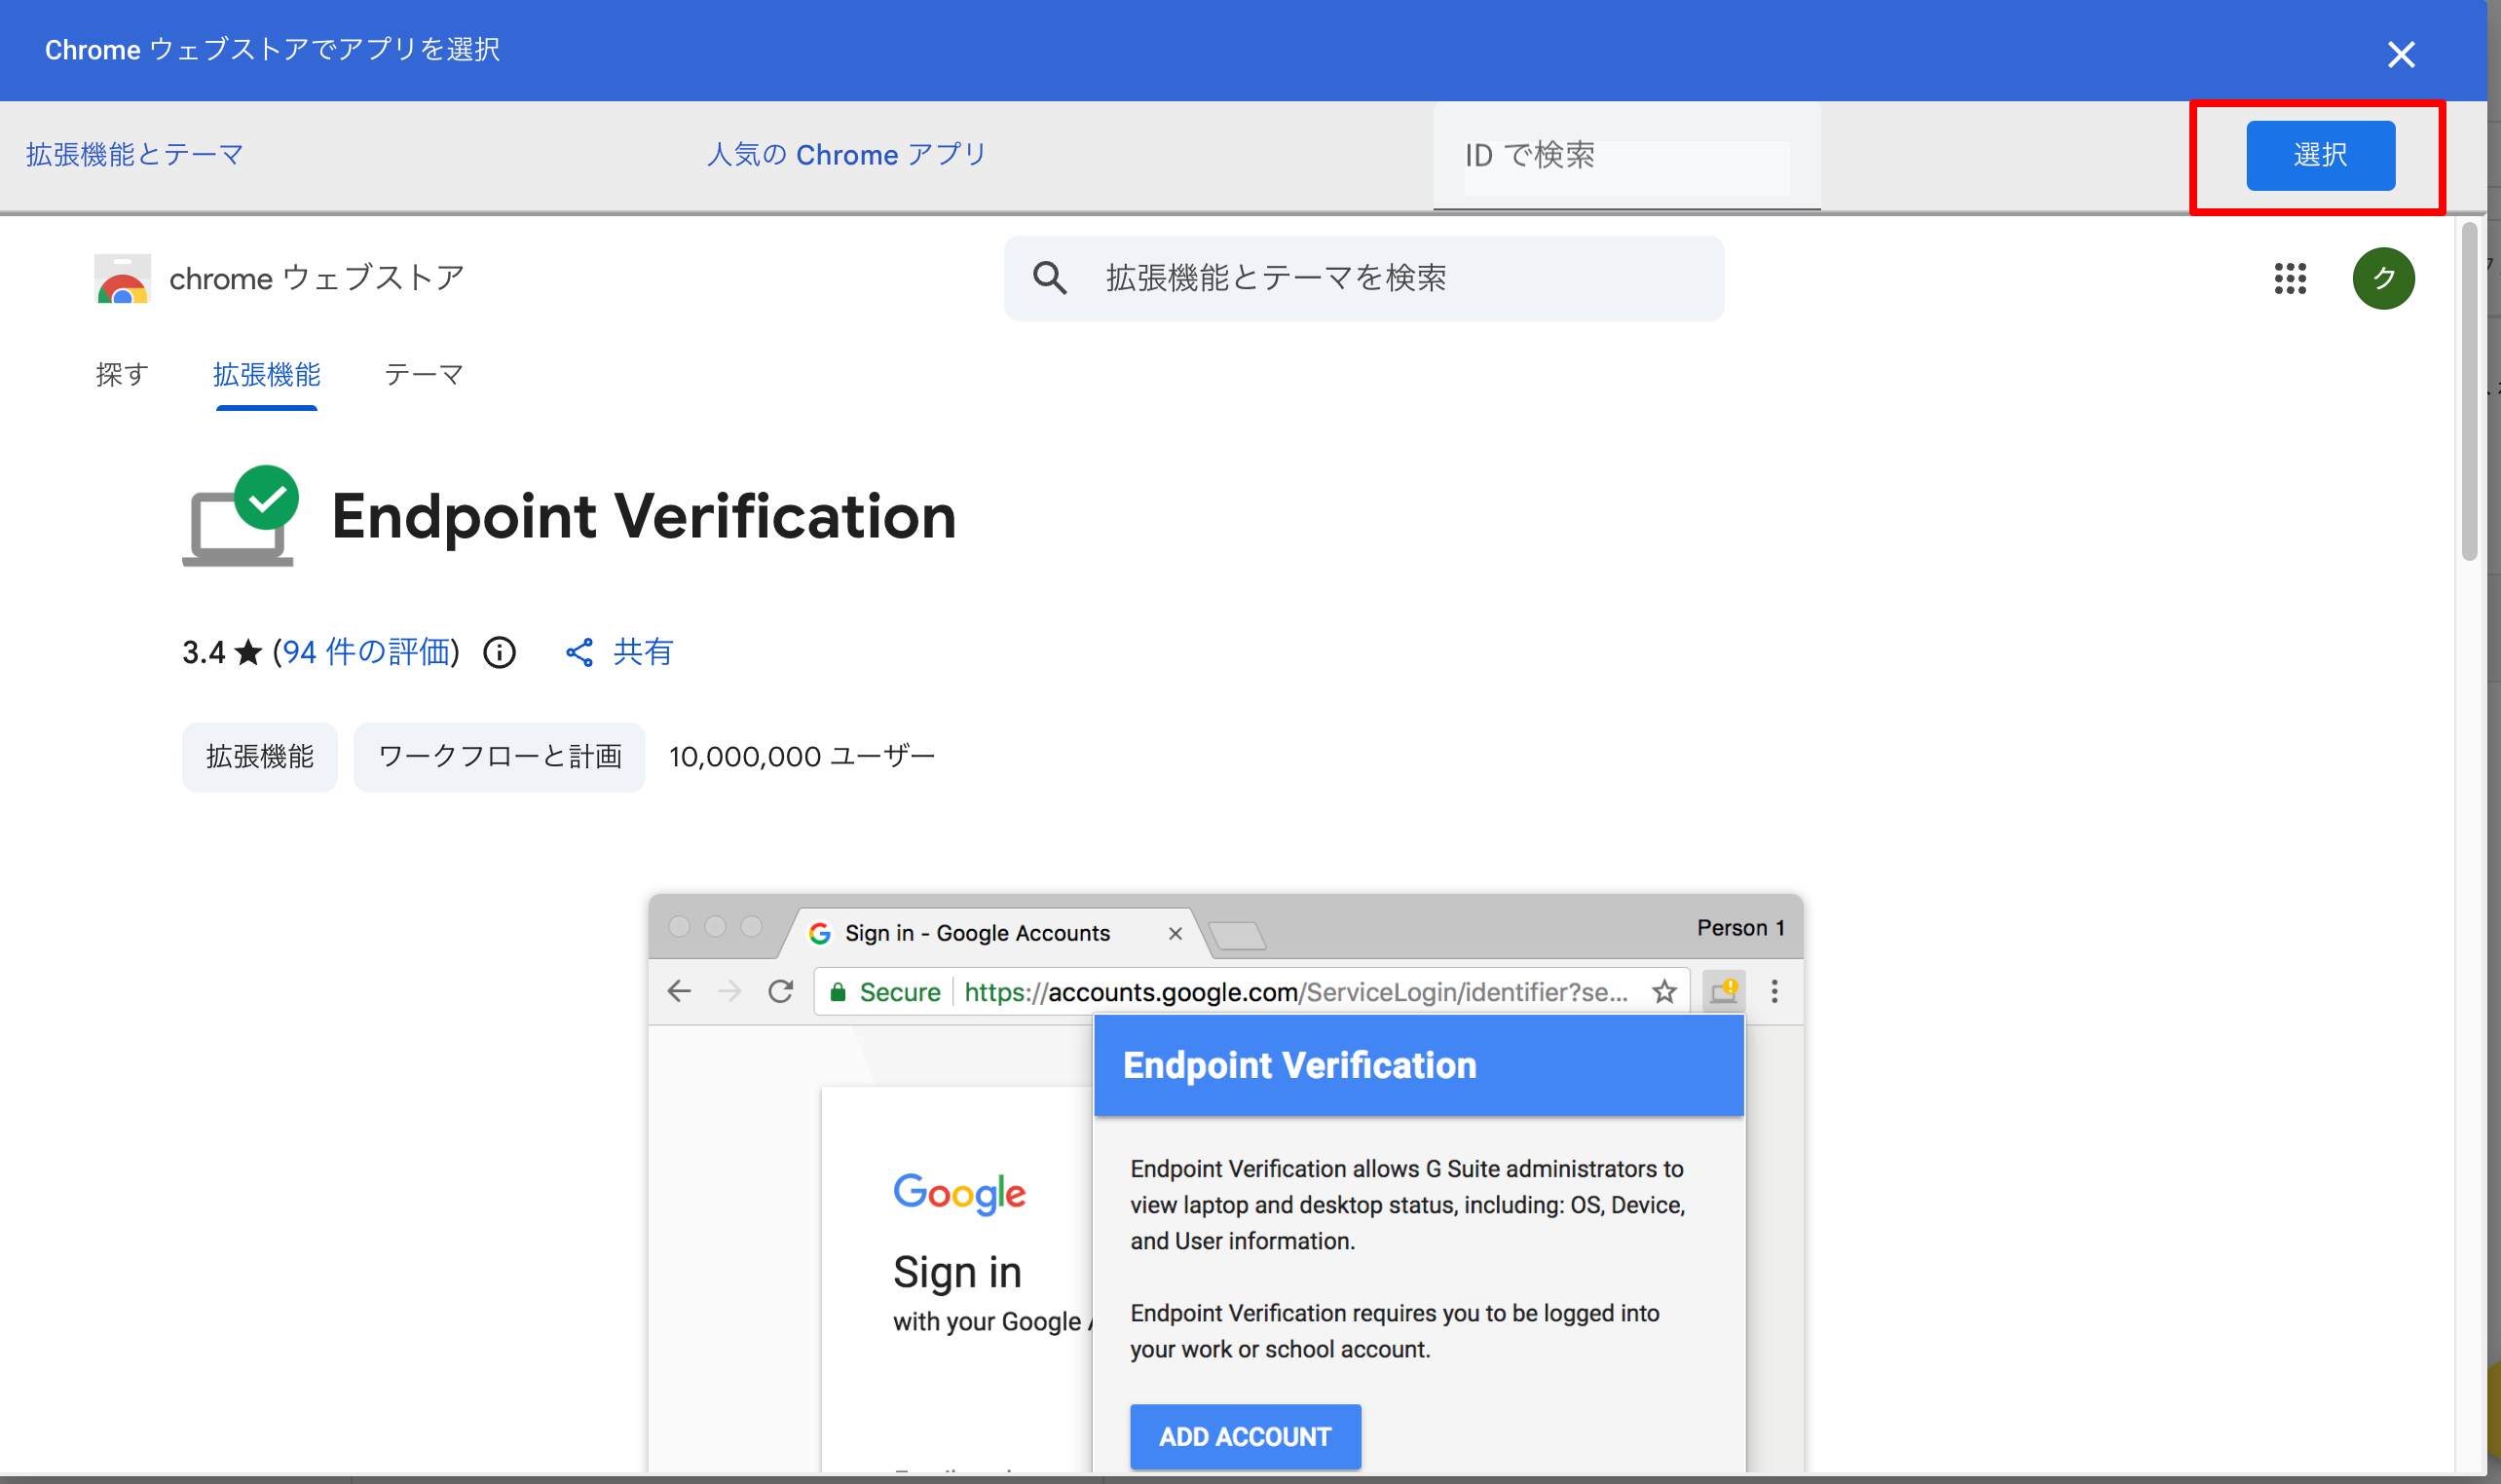Open 拡張機能とテーマ section link
Screen dimensions: 2501x1484
point(135,155)
